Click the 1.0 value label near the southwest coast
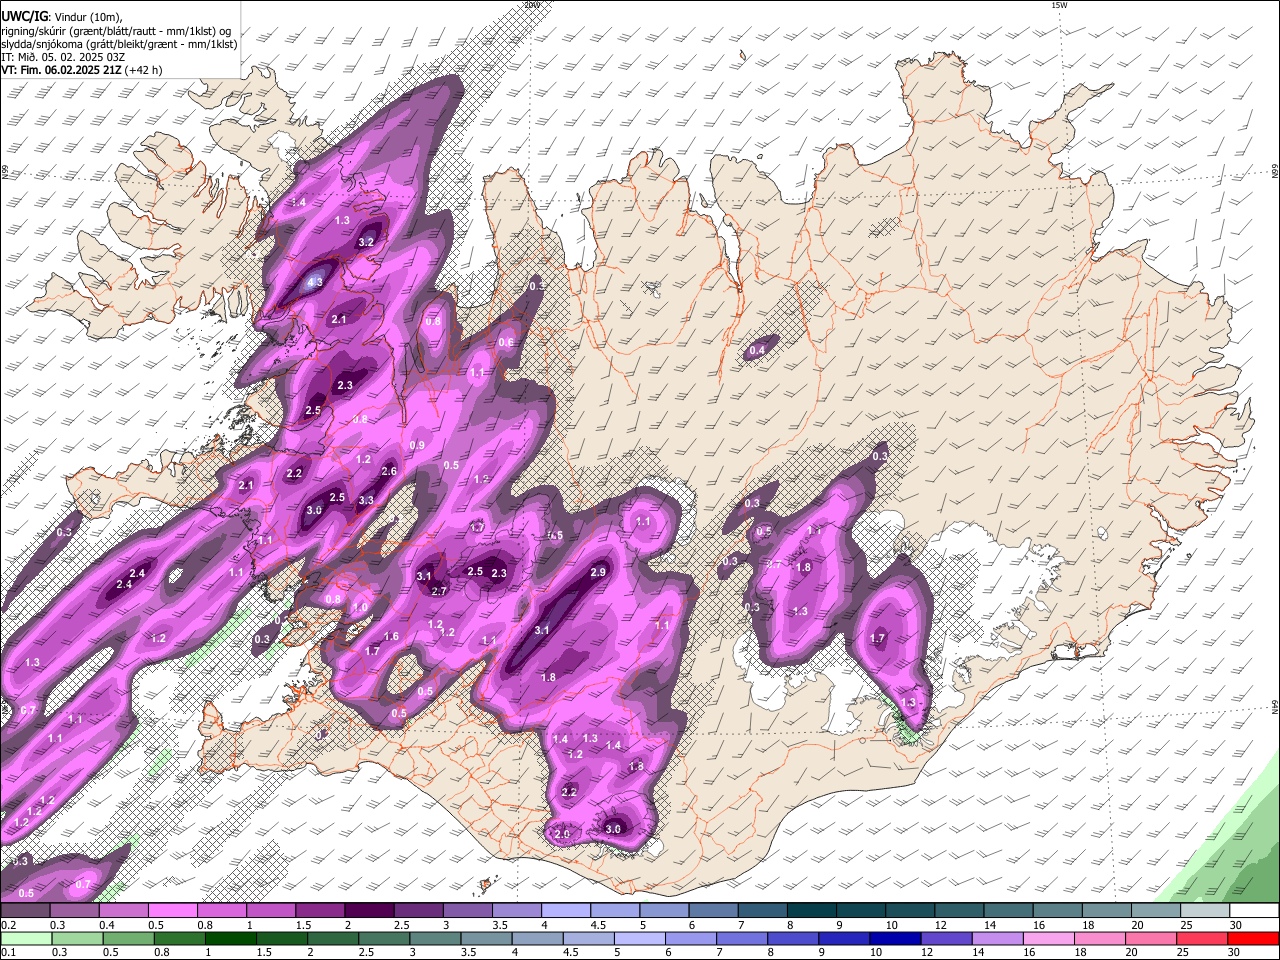Viewport: 1280px width, 960px height. [360, 607]
